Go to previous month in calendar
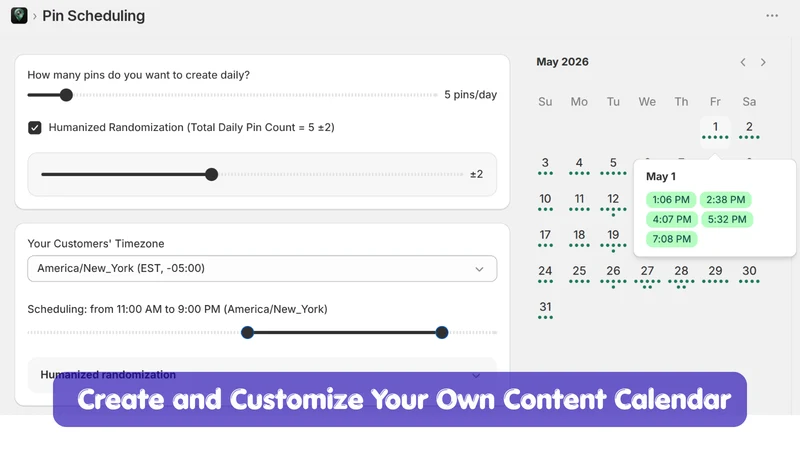This screenshot has width=800, height=450. pos(743,62)
